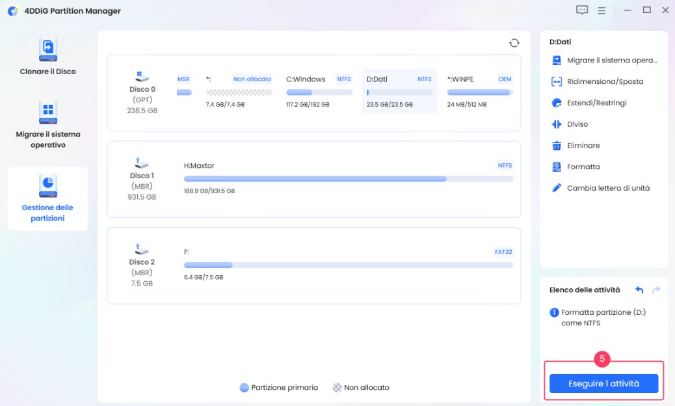The height and width of the screenshot is (406, 675).
Task: Click the Disco 1 drive icon
Action: click(142, 163)
